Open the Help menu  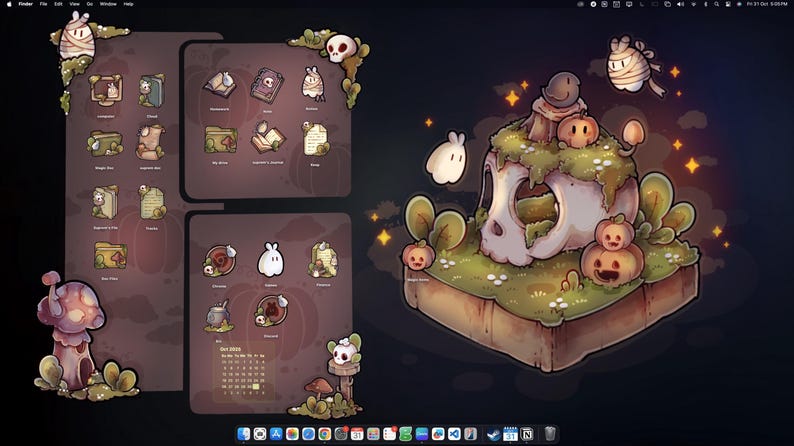[x=129, y=4]
